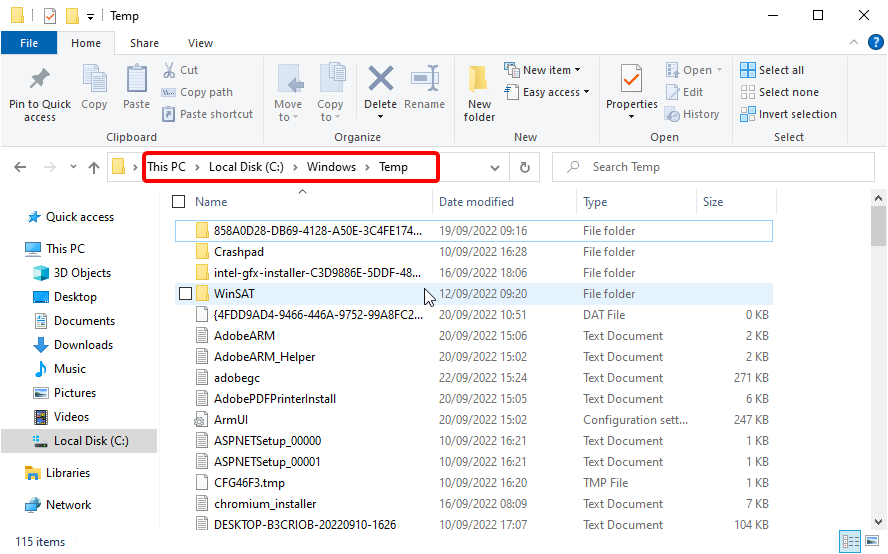Select CFG46F3.tmp file
The width and height of the screenshot is (888, 554).
point(473,483)
